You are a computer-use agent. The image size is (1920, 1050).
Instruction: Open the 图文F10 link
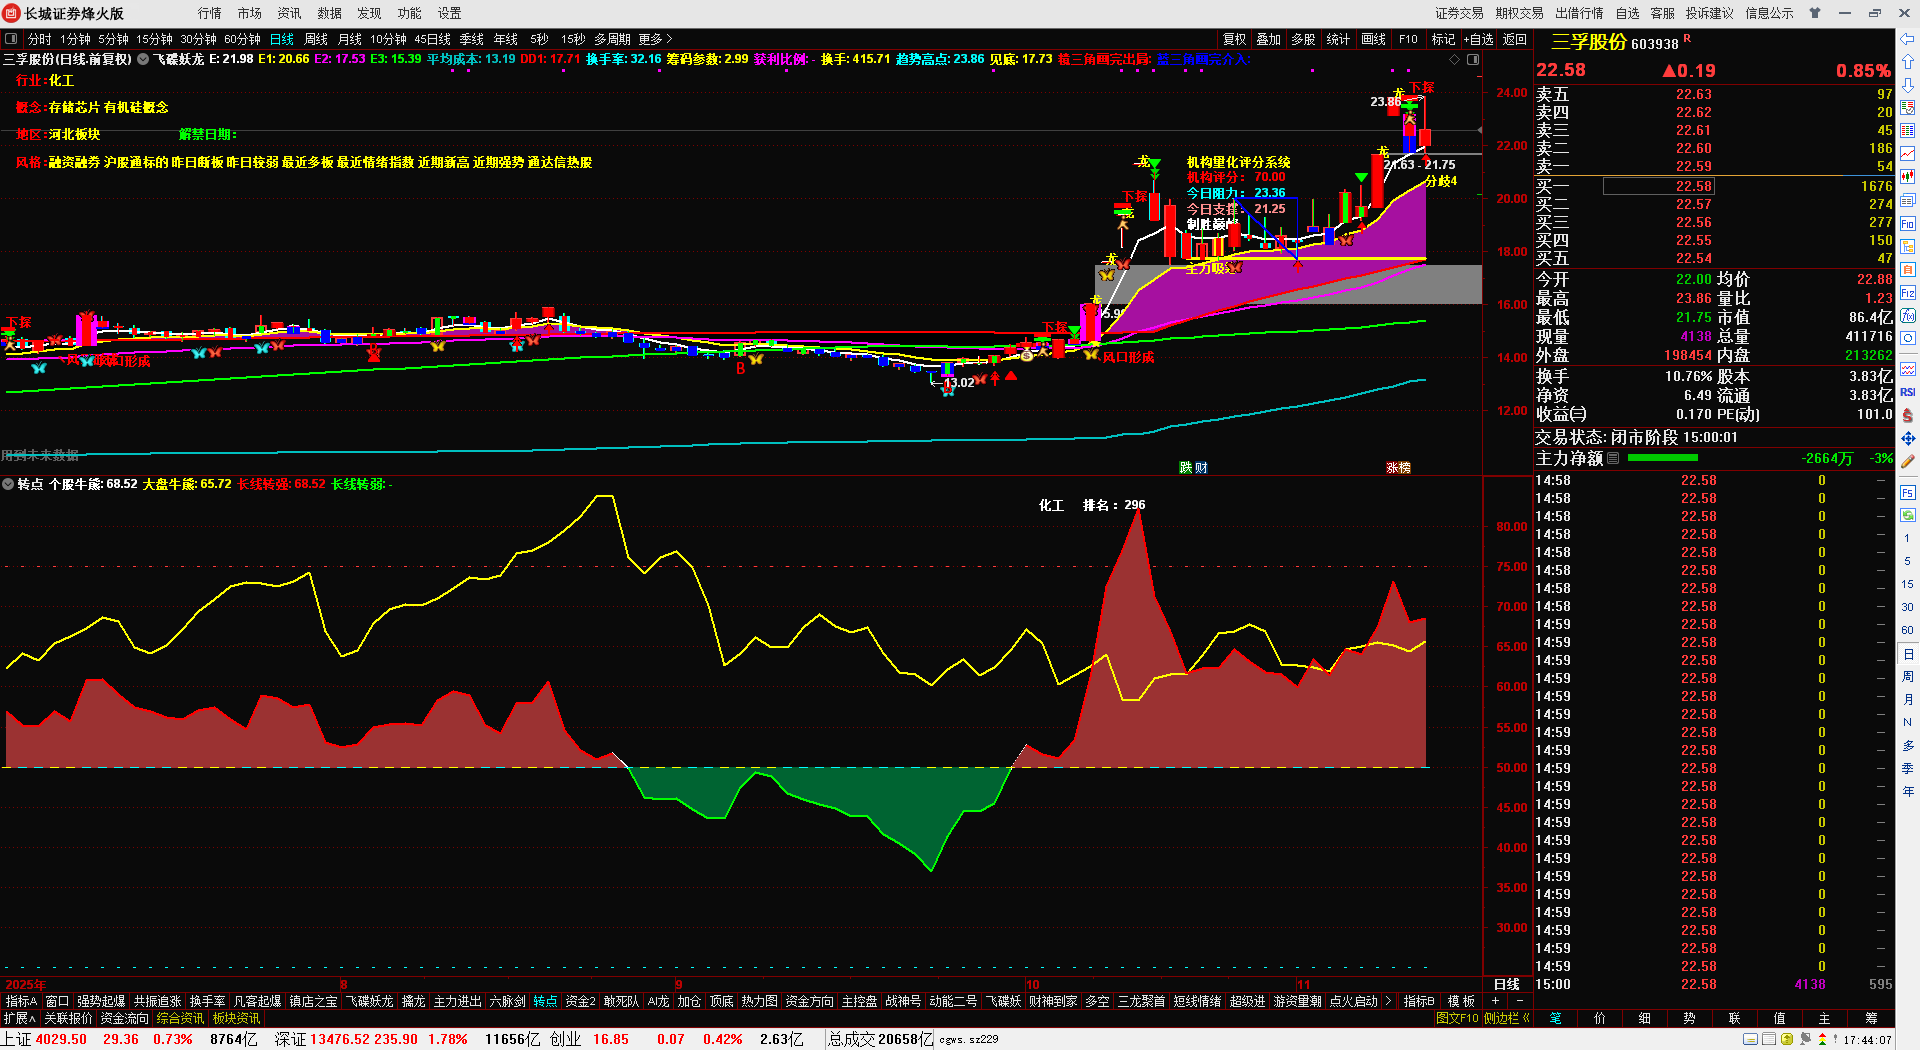click(x=1456, y=1018)
